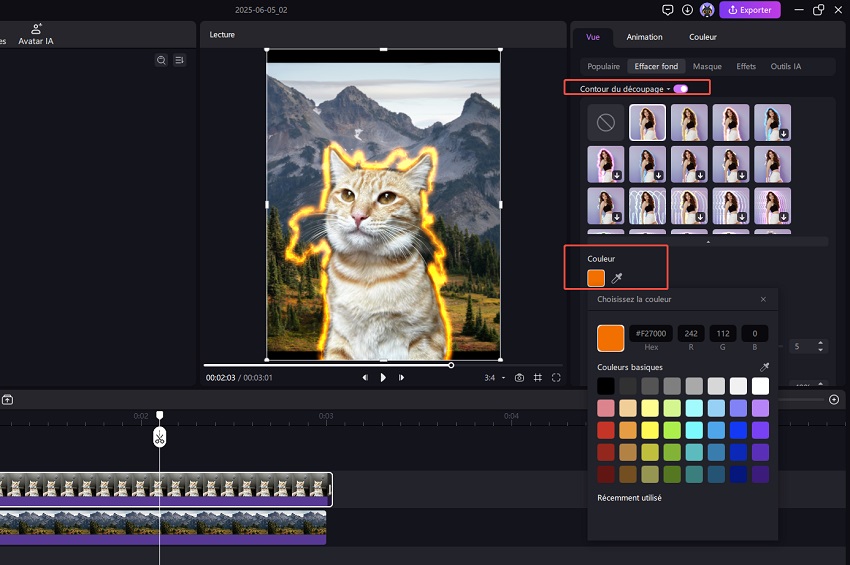The height and width of the screenshot is (565, 850).
Task: Collapse the Contour du découpage section arrow
Action: pos(668,89)
